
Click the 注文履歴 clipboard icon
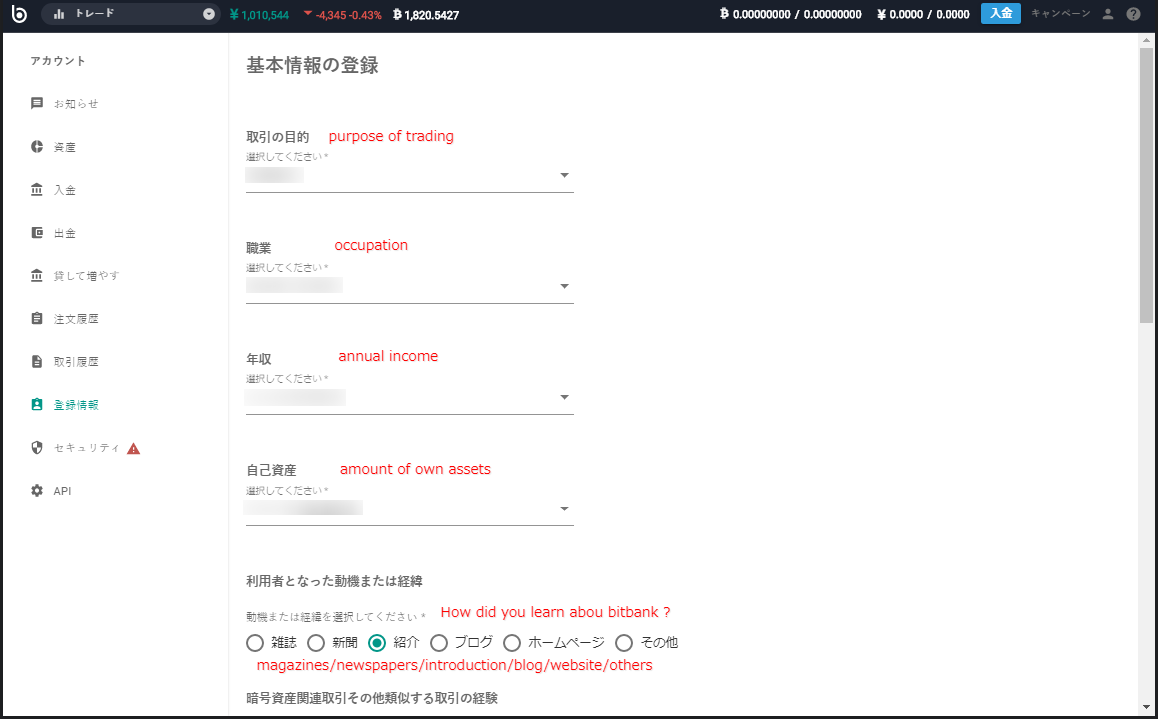click(x=37, y=318)
